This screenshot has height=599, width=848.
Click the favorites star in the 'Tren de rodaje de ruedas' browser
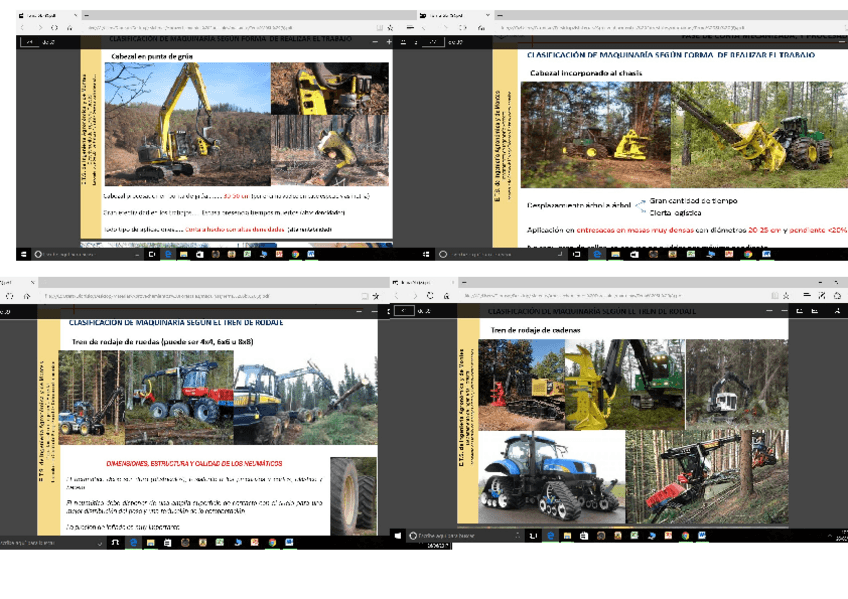pyautogui.click(x=374, y=297)
